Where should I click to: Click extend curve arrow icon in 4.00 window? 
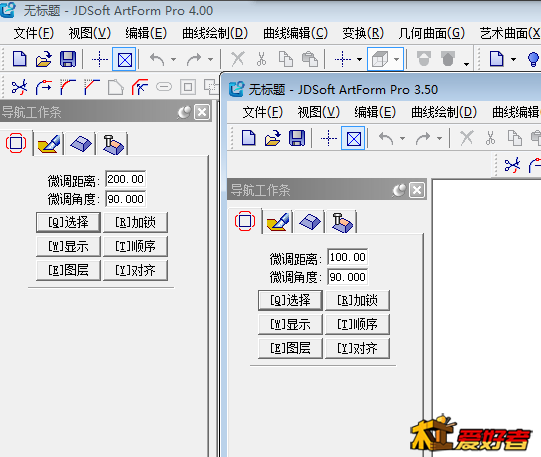(x=44, y=87)
